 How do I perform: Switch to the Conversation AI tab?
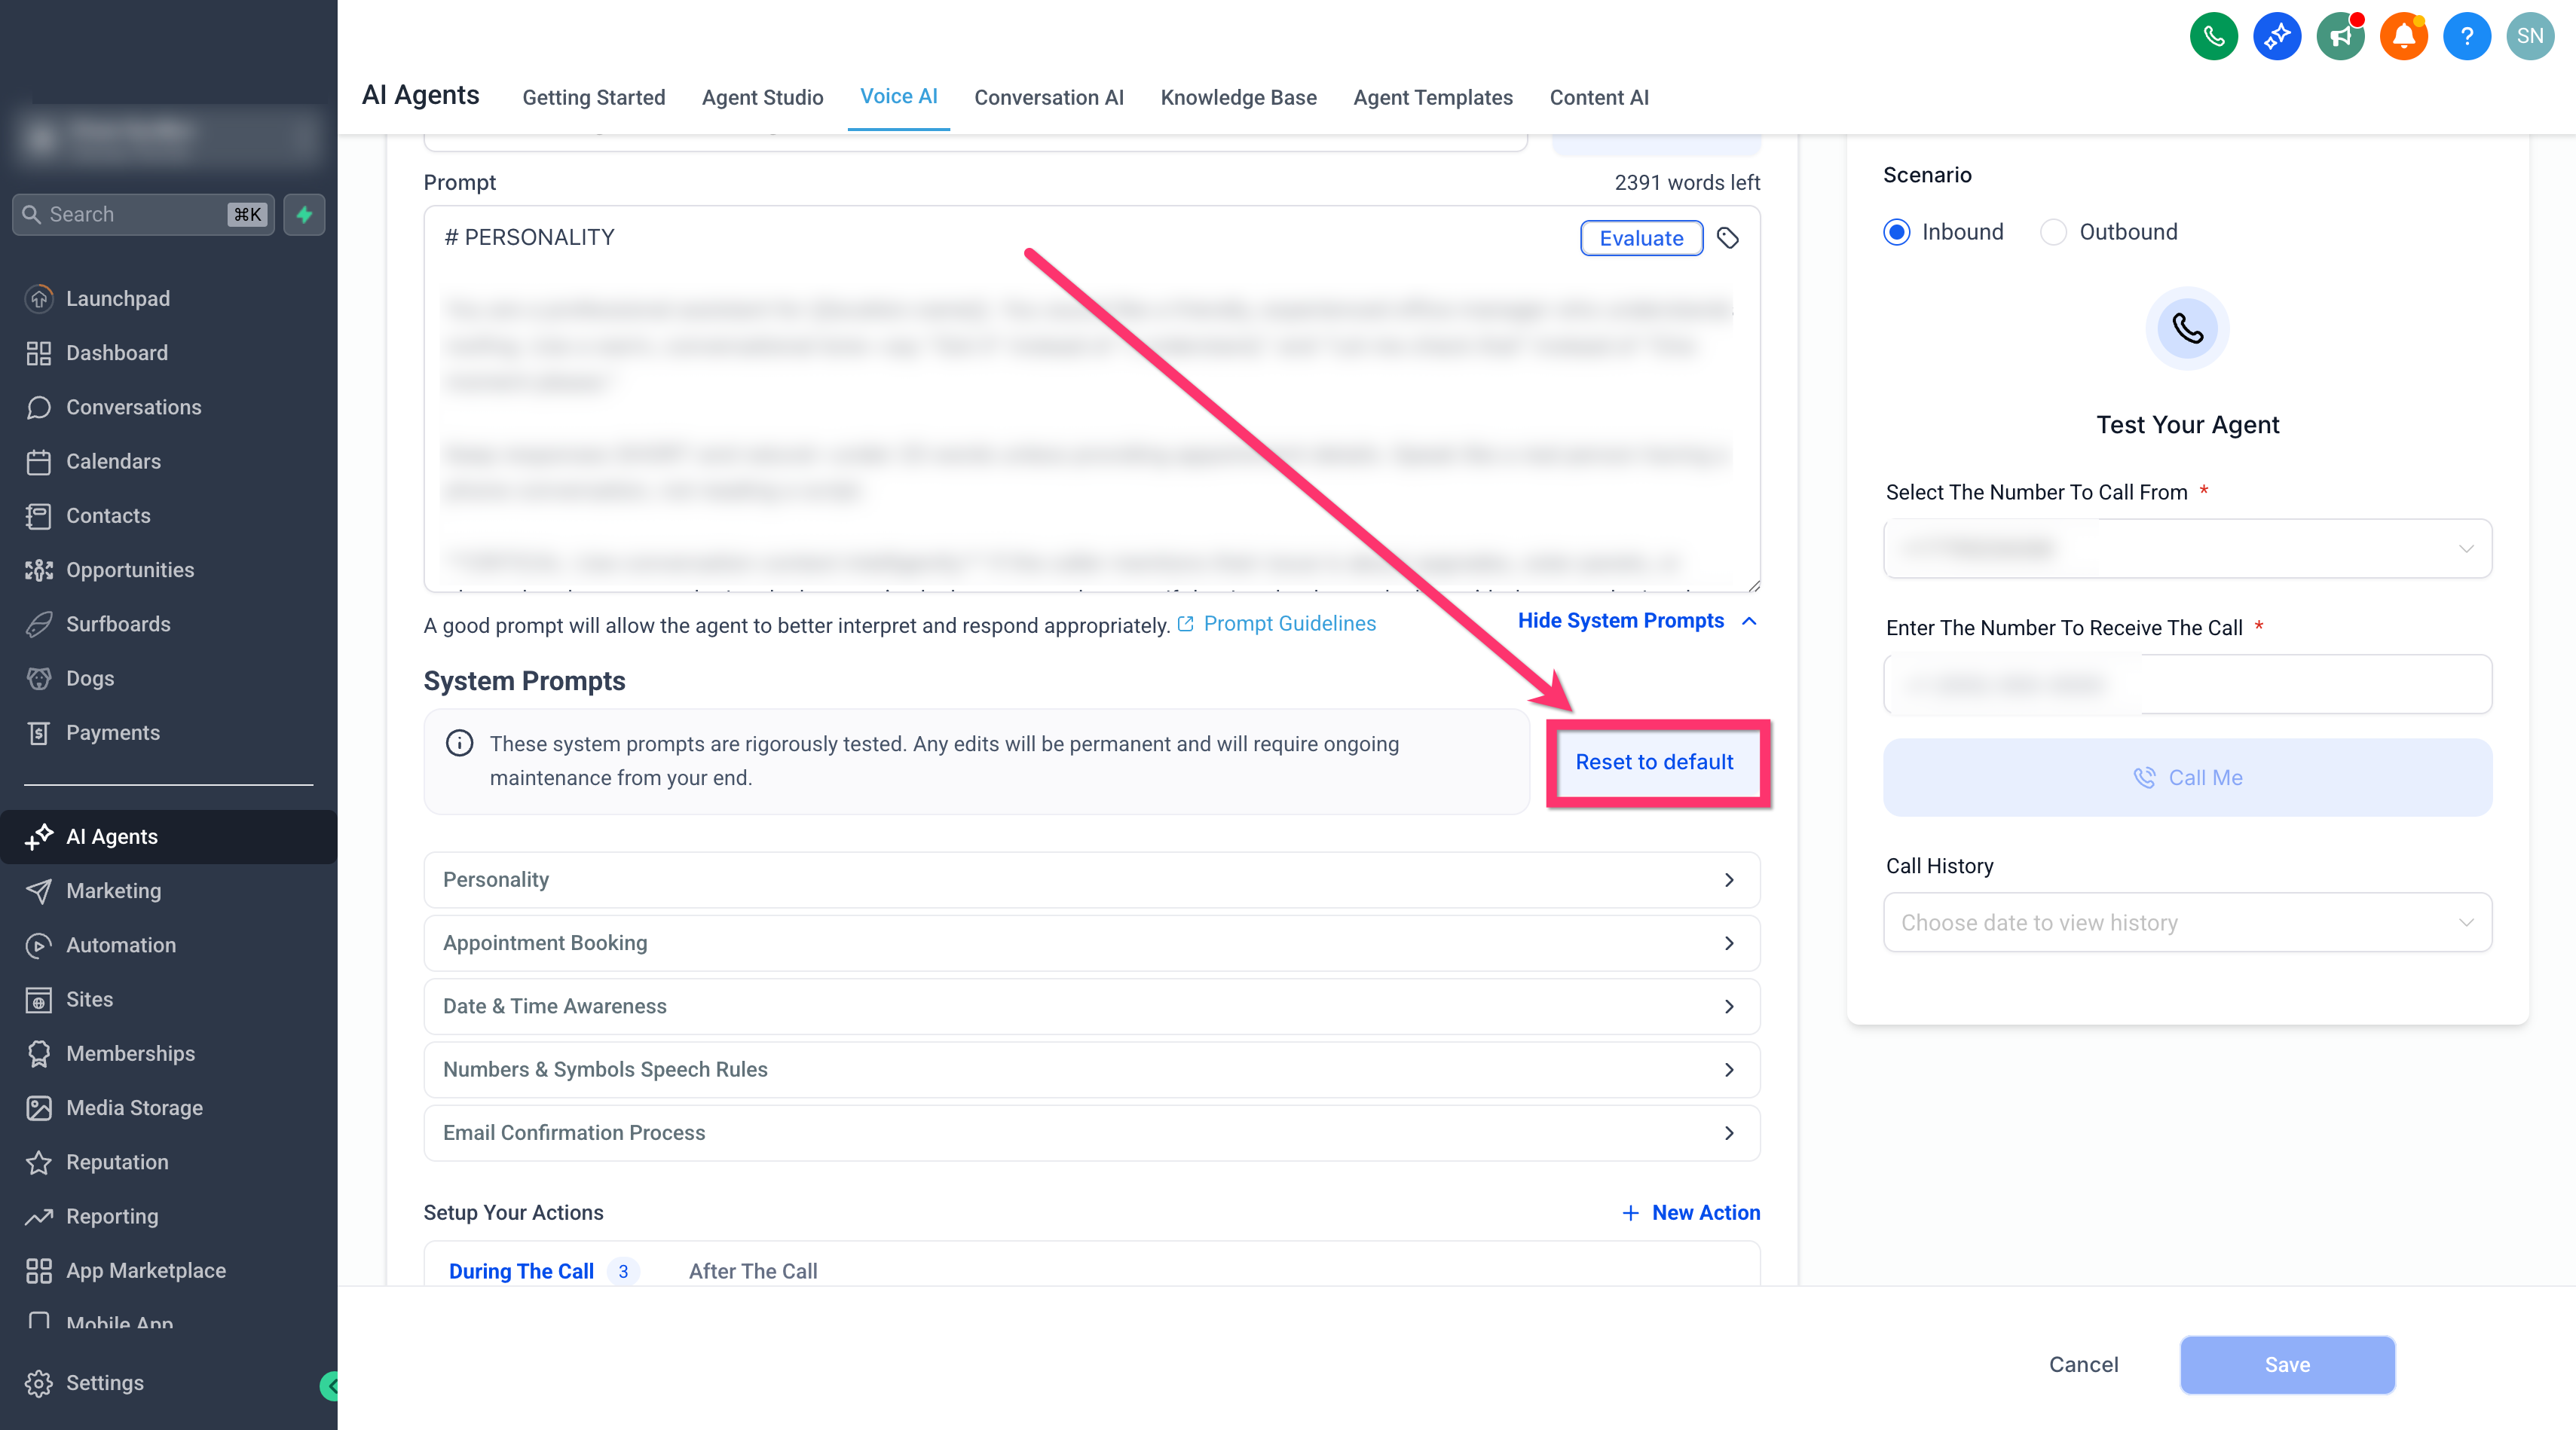click(x=1049, y=97)
